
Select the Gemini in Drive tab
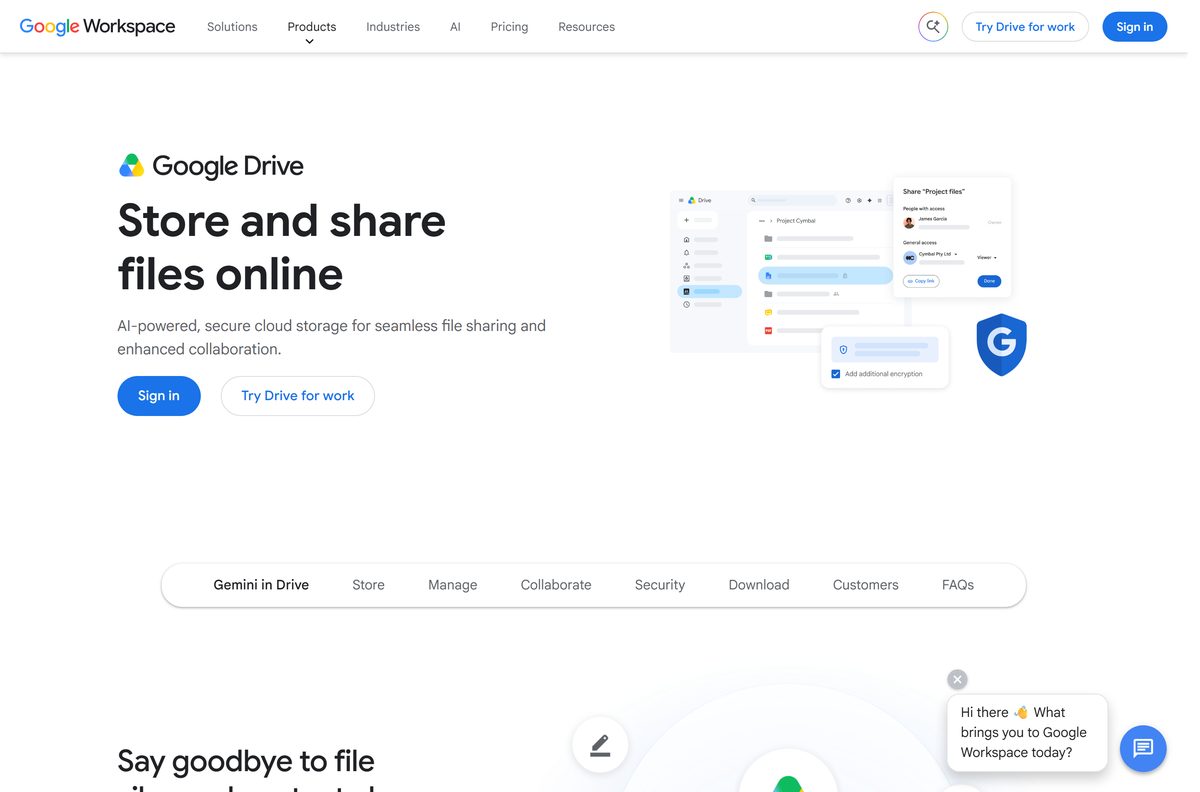pos(261,585)
